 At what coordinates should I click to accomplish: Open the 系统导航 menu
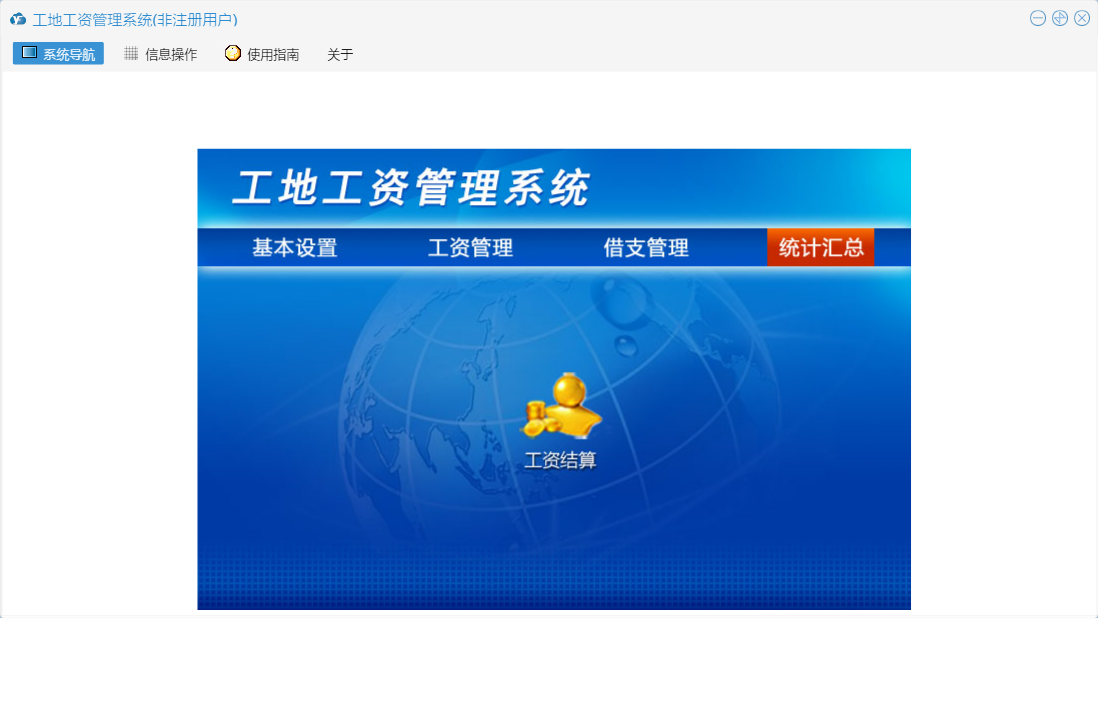[x=68, y=54]
